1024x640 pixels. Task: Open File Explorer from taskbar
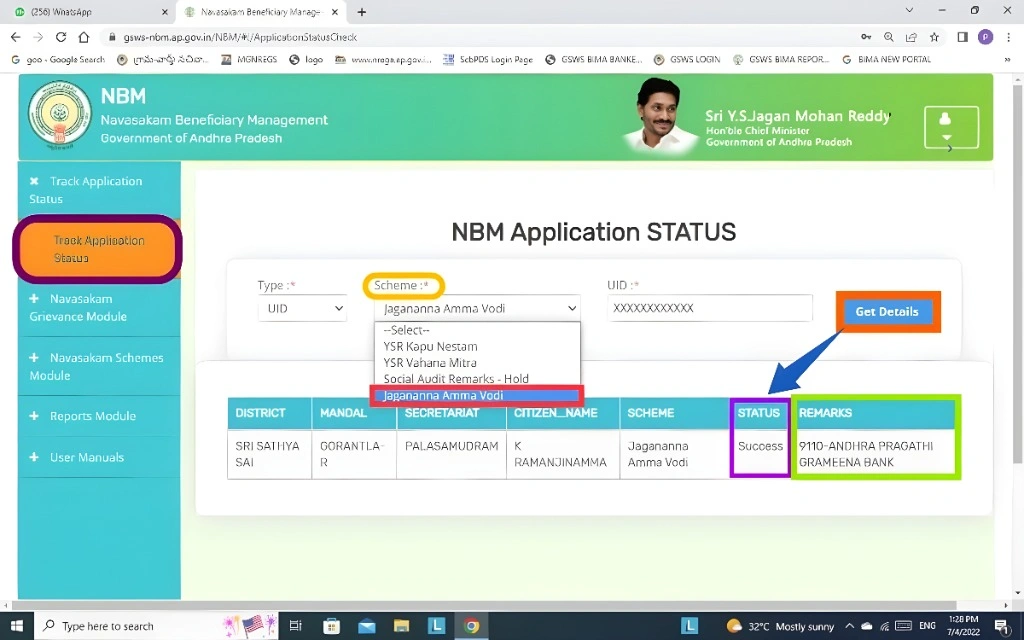click(x=401, y=626)
